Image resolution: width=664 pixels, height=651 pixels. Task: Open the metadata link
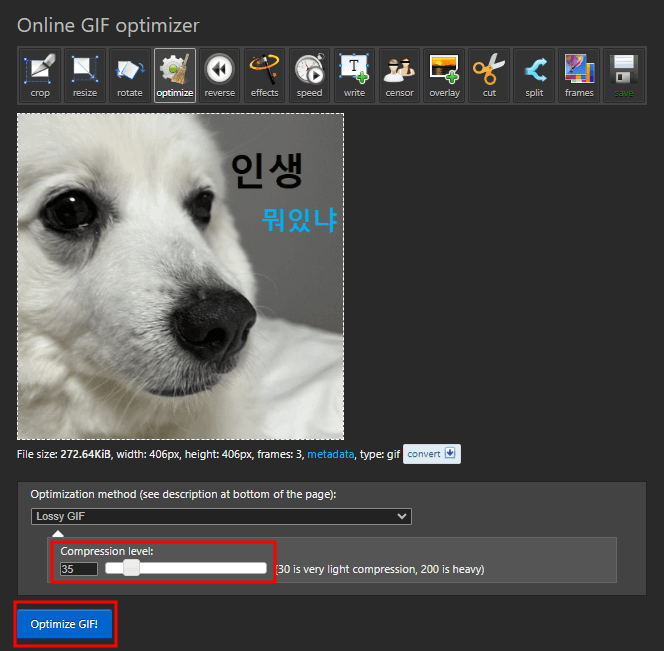click(x=330, y=454)
